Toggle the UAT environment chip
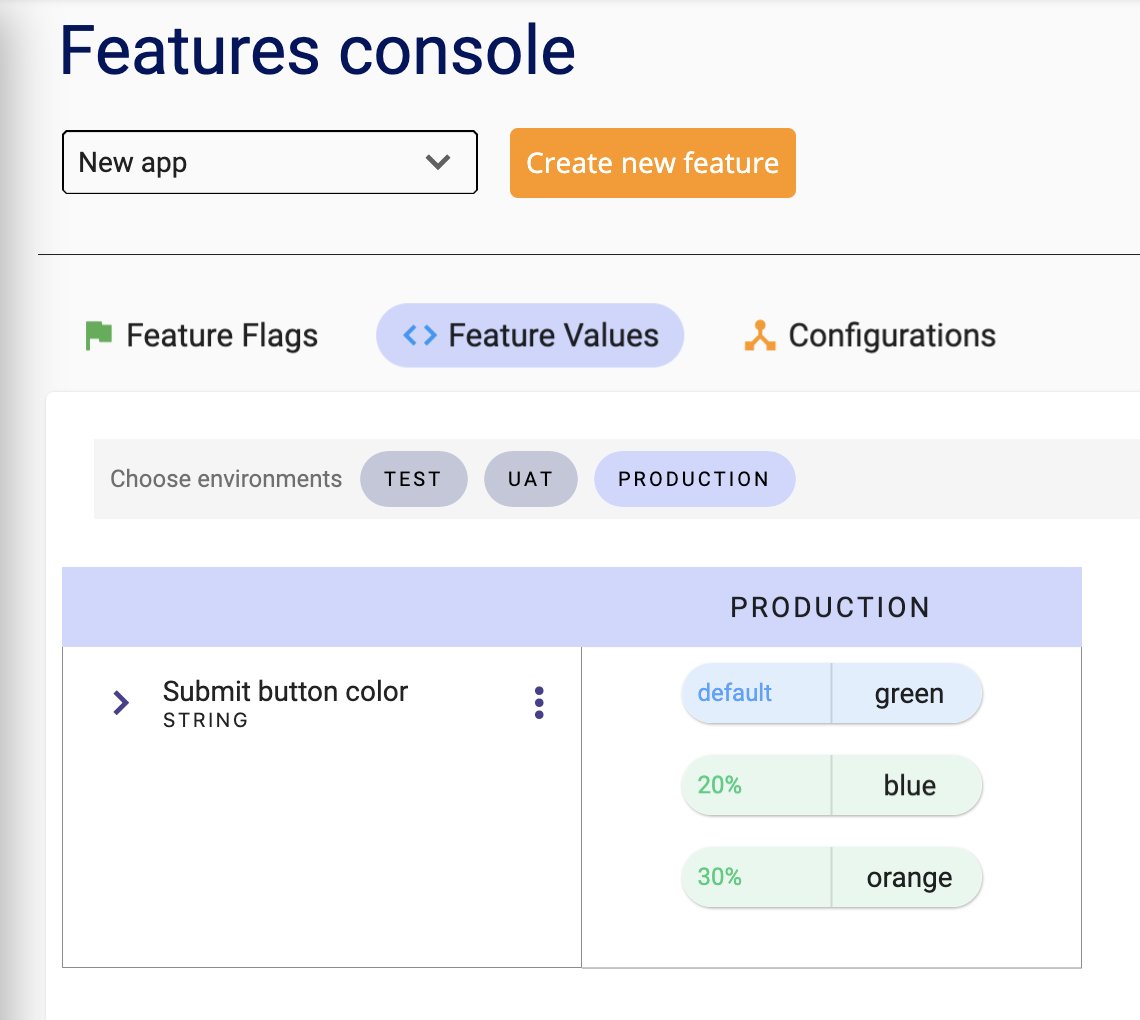Image resolution: width=1140 pixels, height=1020 pixels. pos(531,479)
